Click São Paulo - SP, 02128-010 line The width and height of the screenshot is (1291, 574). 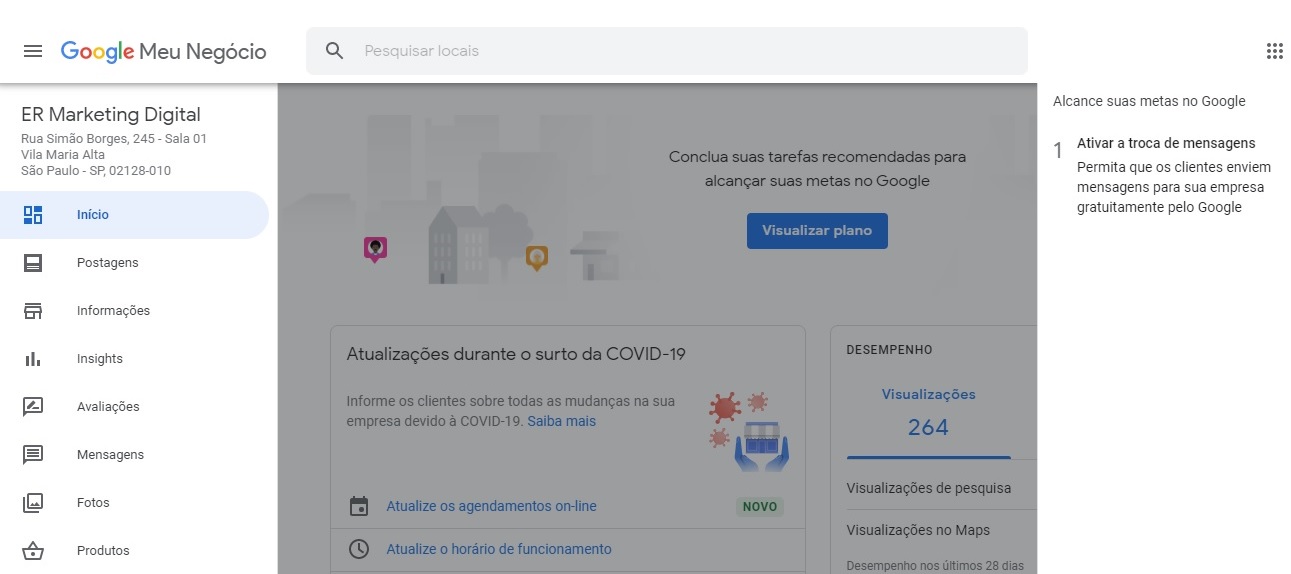coord(96,171)
